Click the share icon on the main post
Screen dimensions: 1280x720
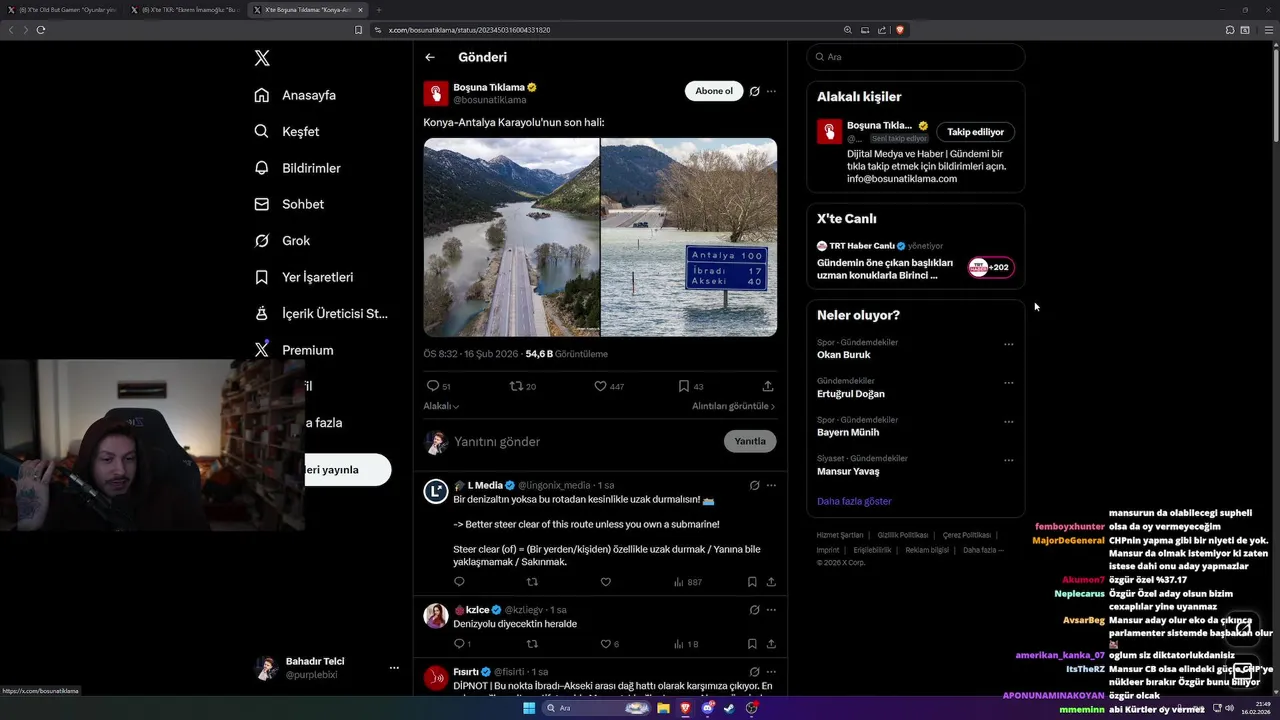pos(768,386)
